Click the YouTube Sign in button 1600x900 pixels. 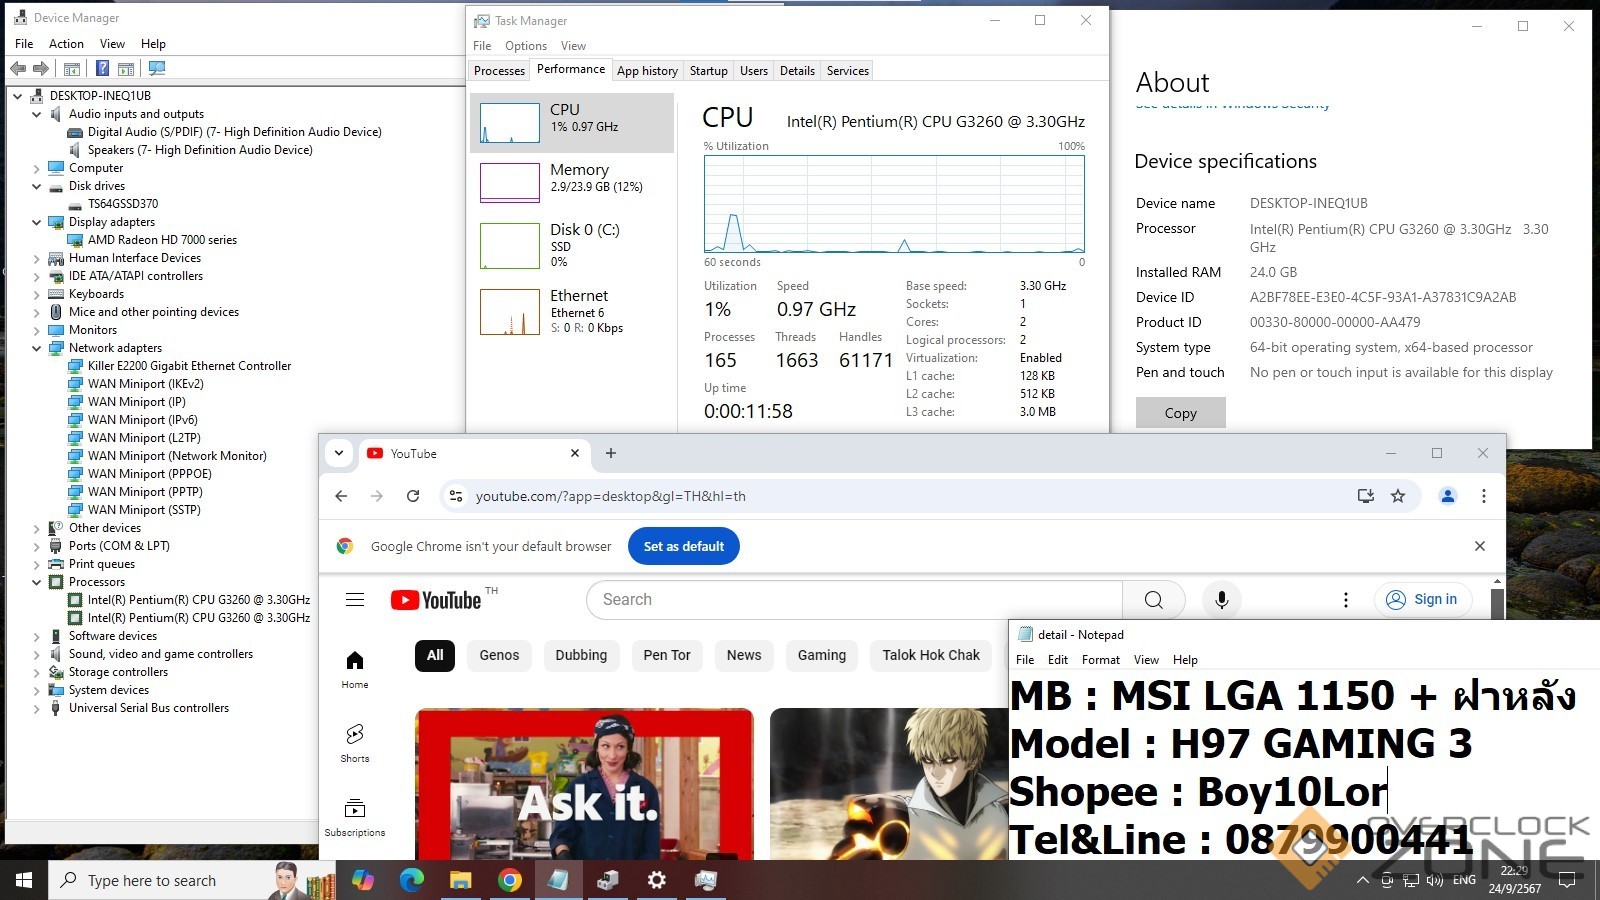pos(1422,600)
